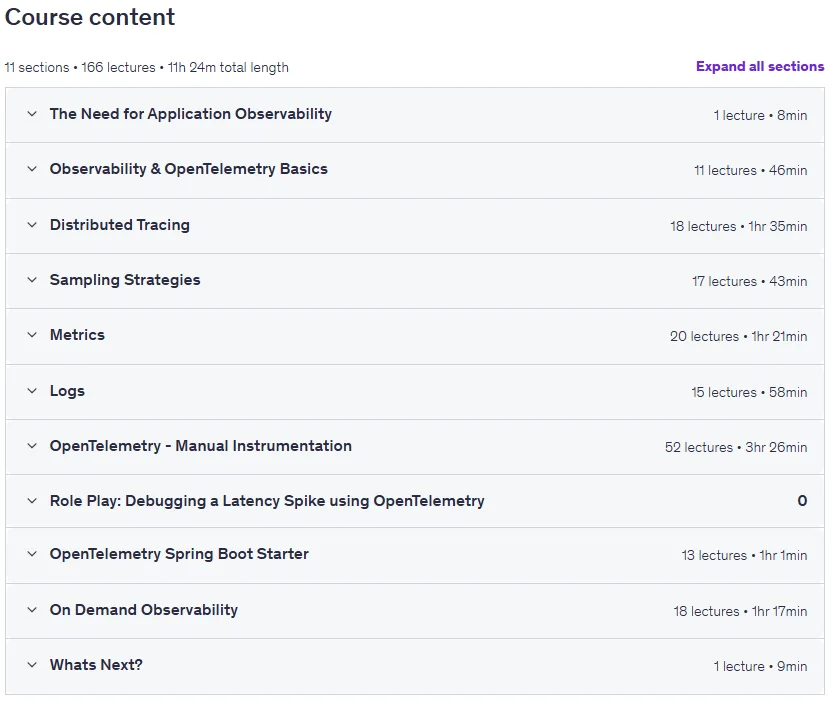Image resolution: width=832 pixels, height=701 pixels.
Task: Click the '1 lecture • 9min' label
Action: pyautogui.click(x=760, y=666)
